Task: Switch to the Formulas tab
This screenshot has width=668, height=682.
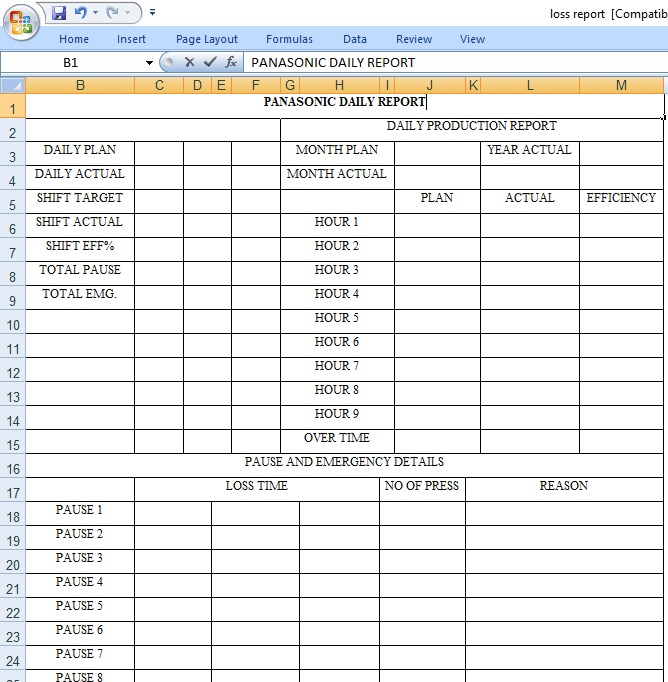Action: (x=289, y=39)
